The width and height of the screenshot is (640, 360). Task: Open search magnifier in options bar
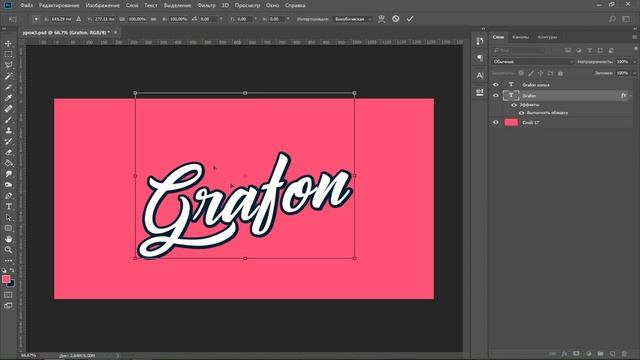click(612, 19)
